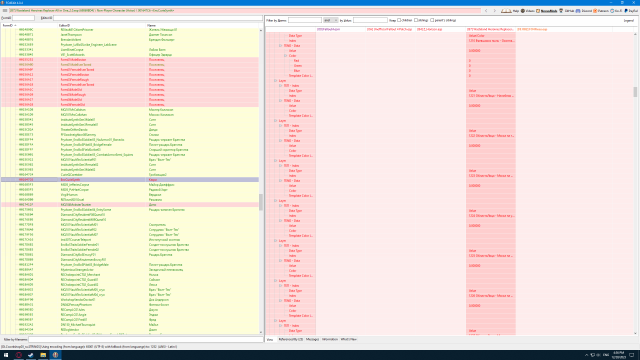Screen dimensions: 640x360
Task: Click the taskbar clock
Action: click(619, 355)
